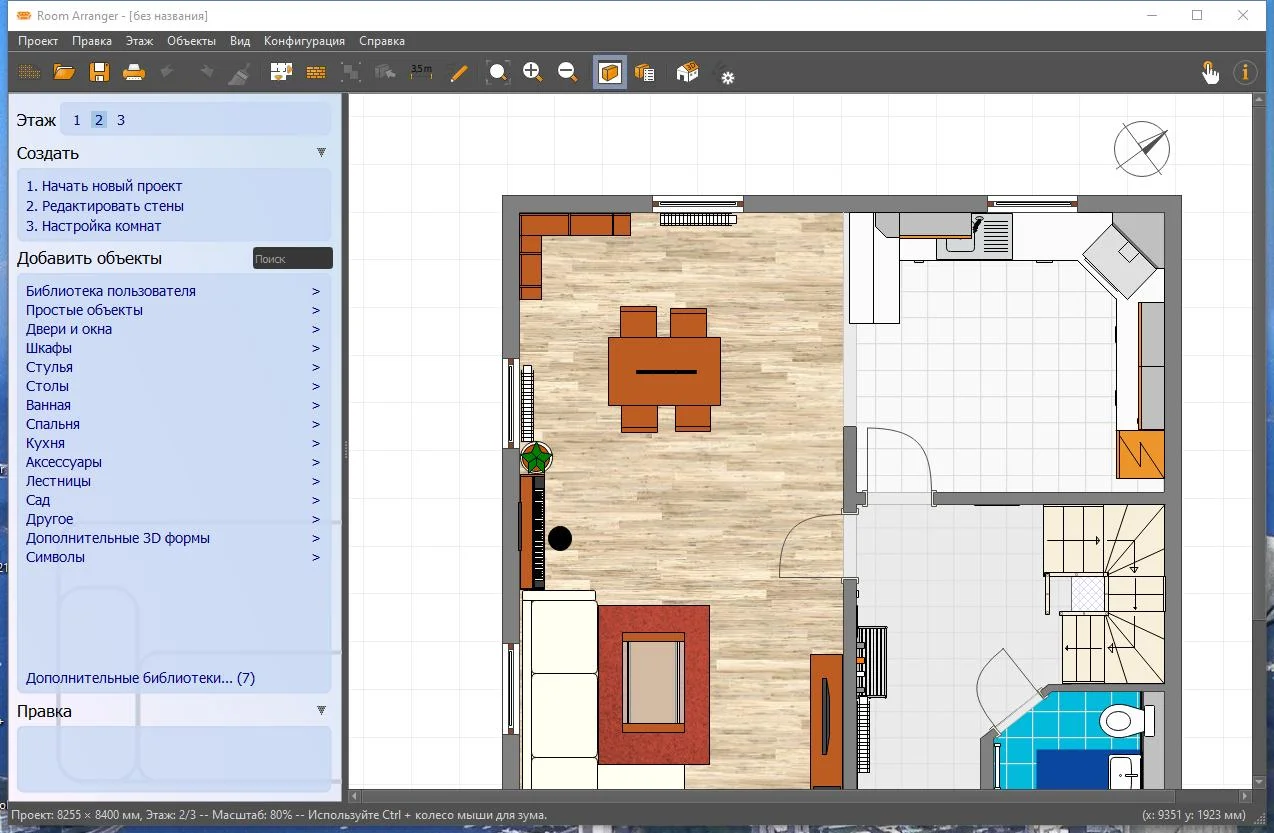Image resolution: width=1274 pixels, height=833 pixels.
Task: Toggle the highlighted orange box object button
Action: tap(610, 72)
